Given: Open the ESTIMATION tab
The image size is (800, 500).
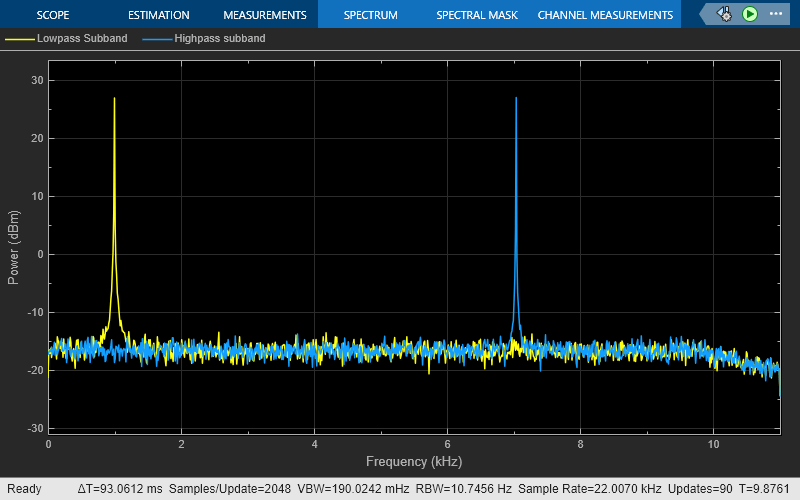Looking at the screenshot, I should click(159, 15).
